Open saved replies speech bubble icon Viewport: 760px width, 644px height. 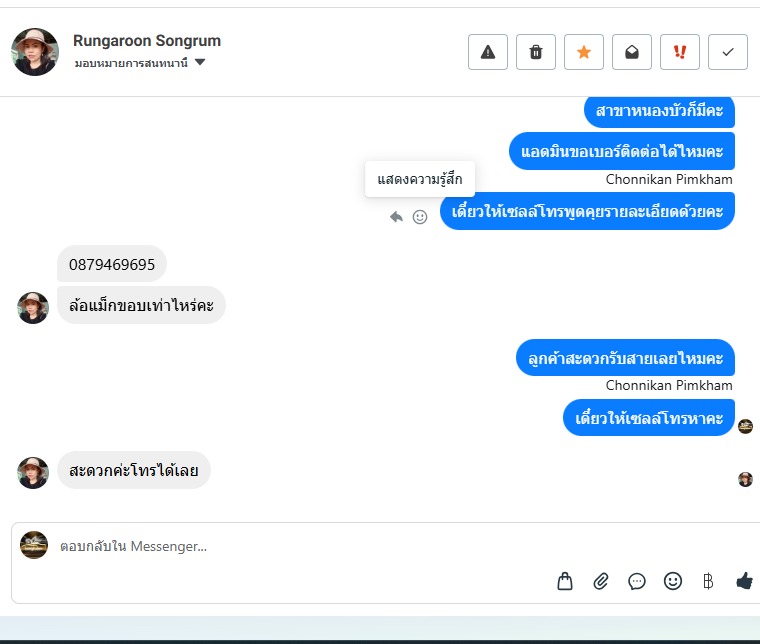[x=636, y=581]
